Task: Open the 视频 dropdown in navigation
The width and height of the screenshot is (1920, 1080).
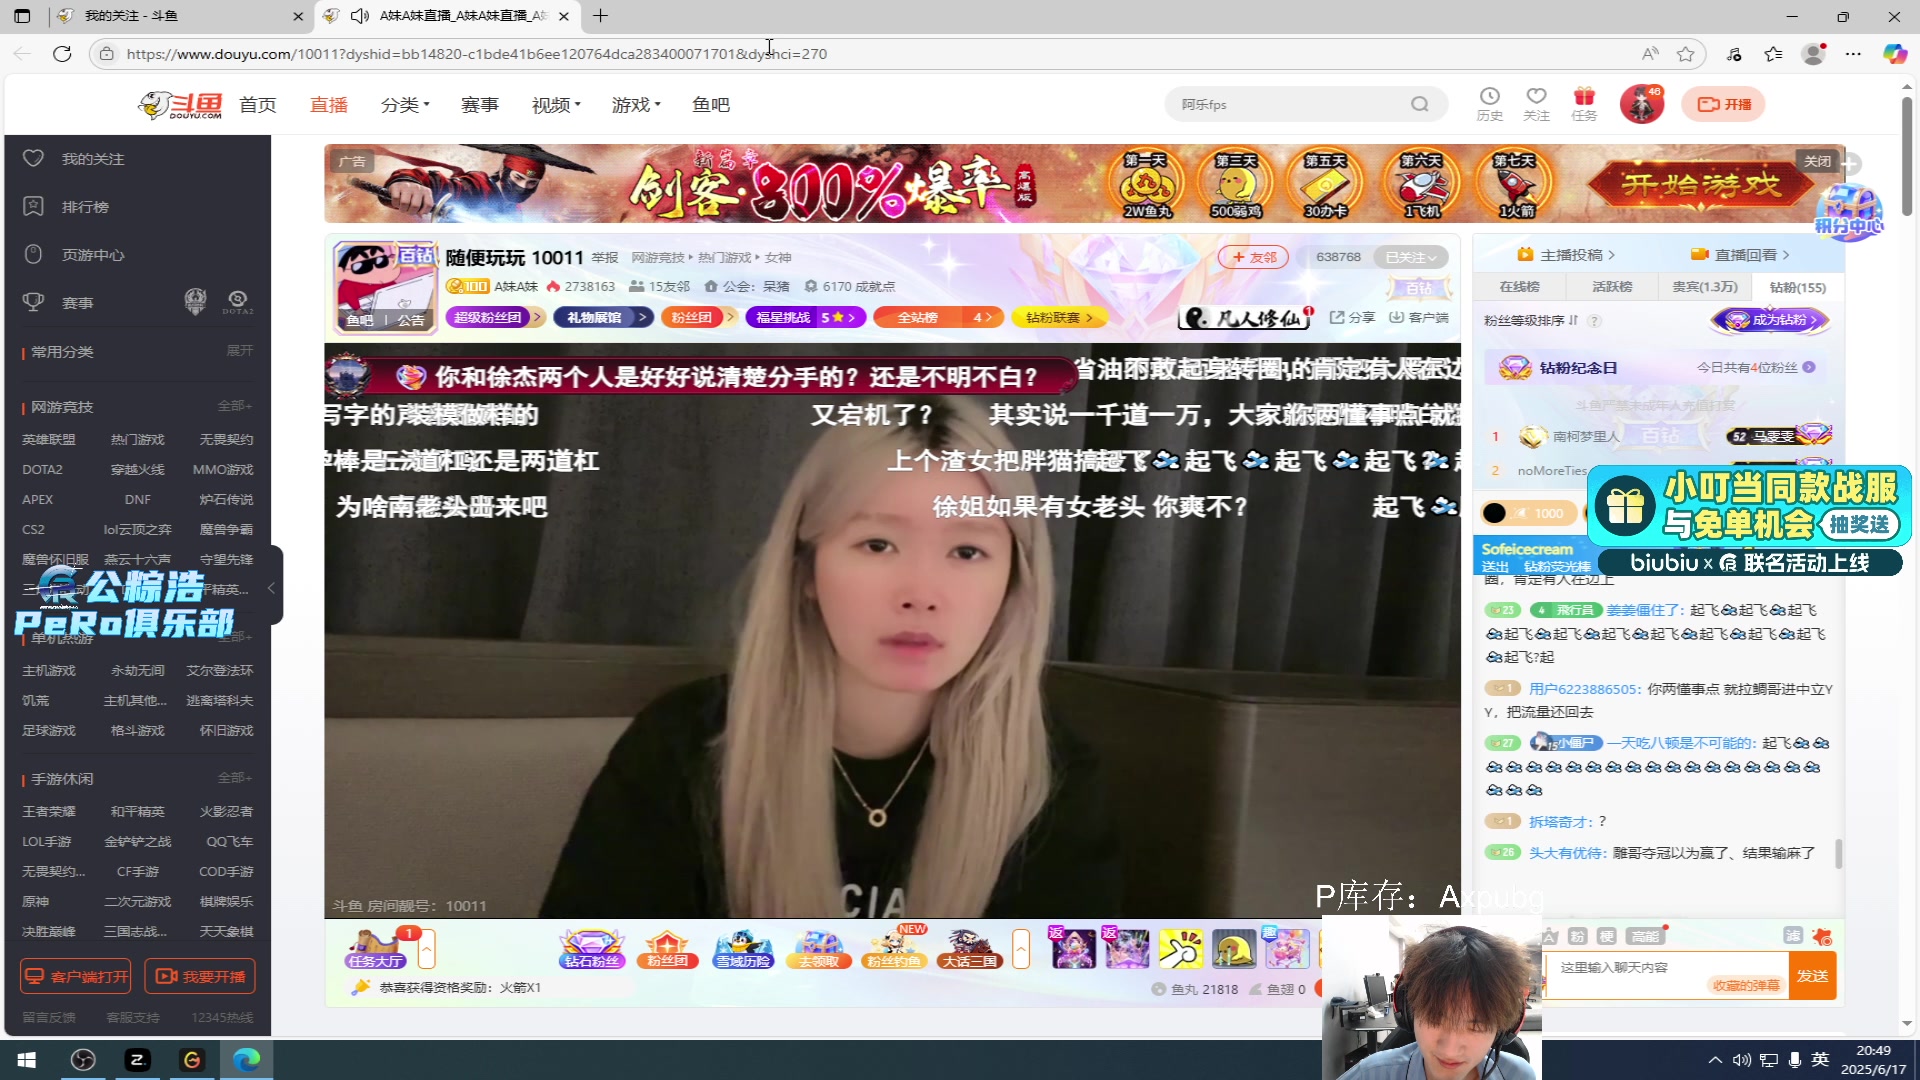Action: coord(556,104)
